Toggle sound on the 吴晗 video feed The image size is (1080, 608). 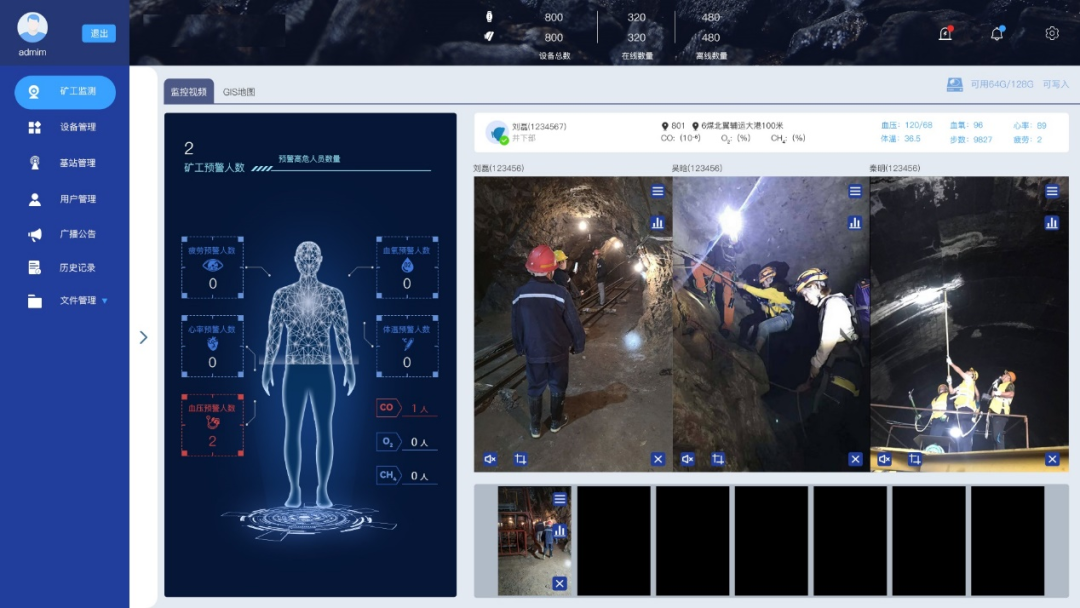coord(687,459)
